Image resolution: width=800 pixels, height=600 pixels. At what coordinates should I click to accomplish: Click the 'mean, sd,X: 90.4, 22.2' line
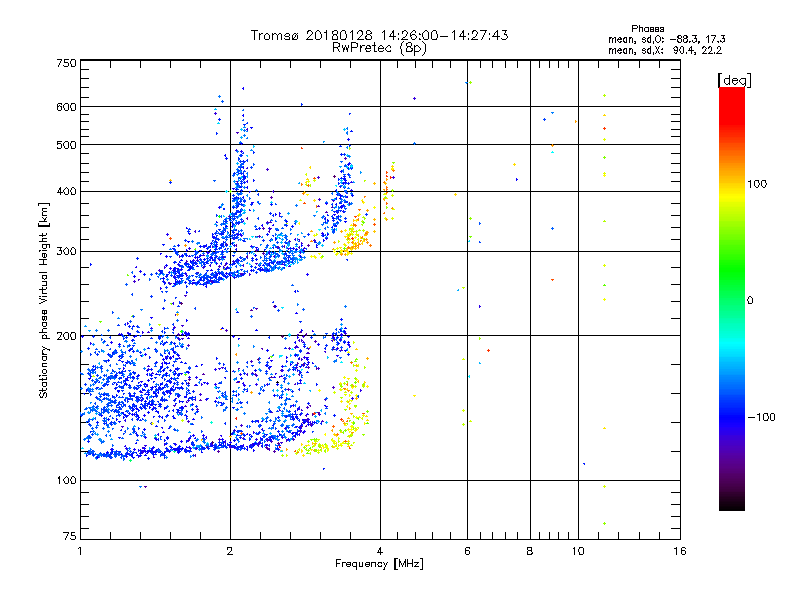tap(665, 50)
